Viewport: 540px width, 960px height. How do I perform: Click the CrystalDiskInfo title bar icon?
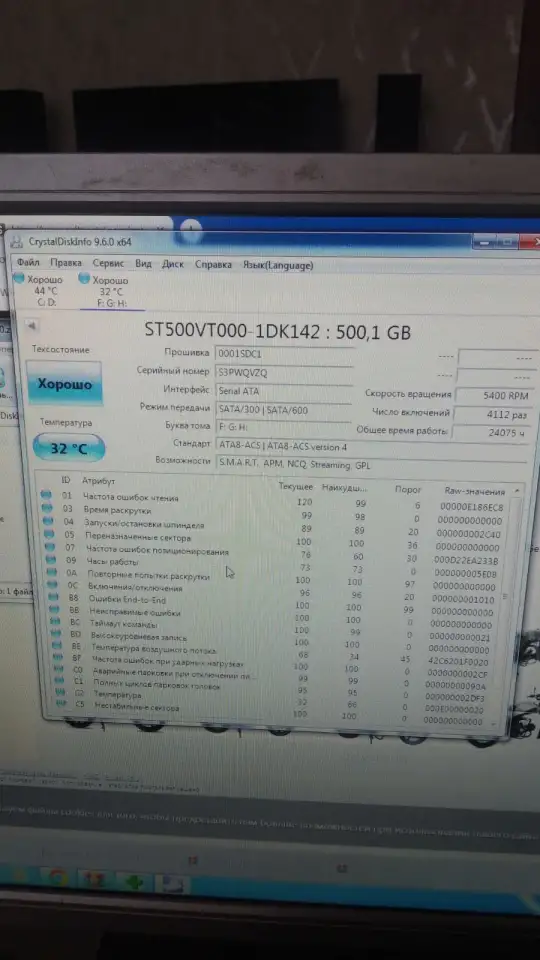(17, 241)
